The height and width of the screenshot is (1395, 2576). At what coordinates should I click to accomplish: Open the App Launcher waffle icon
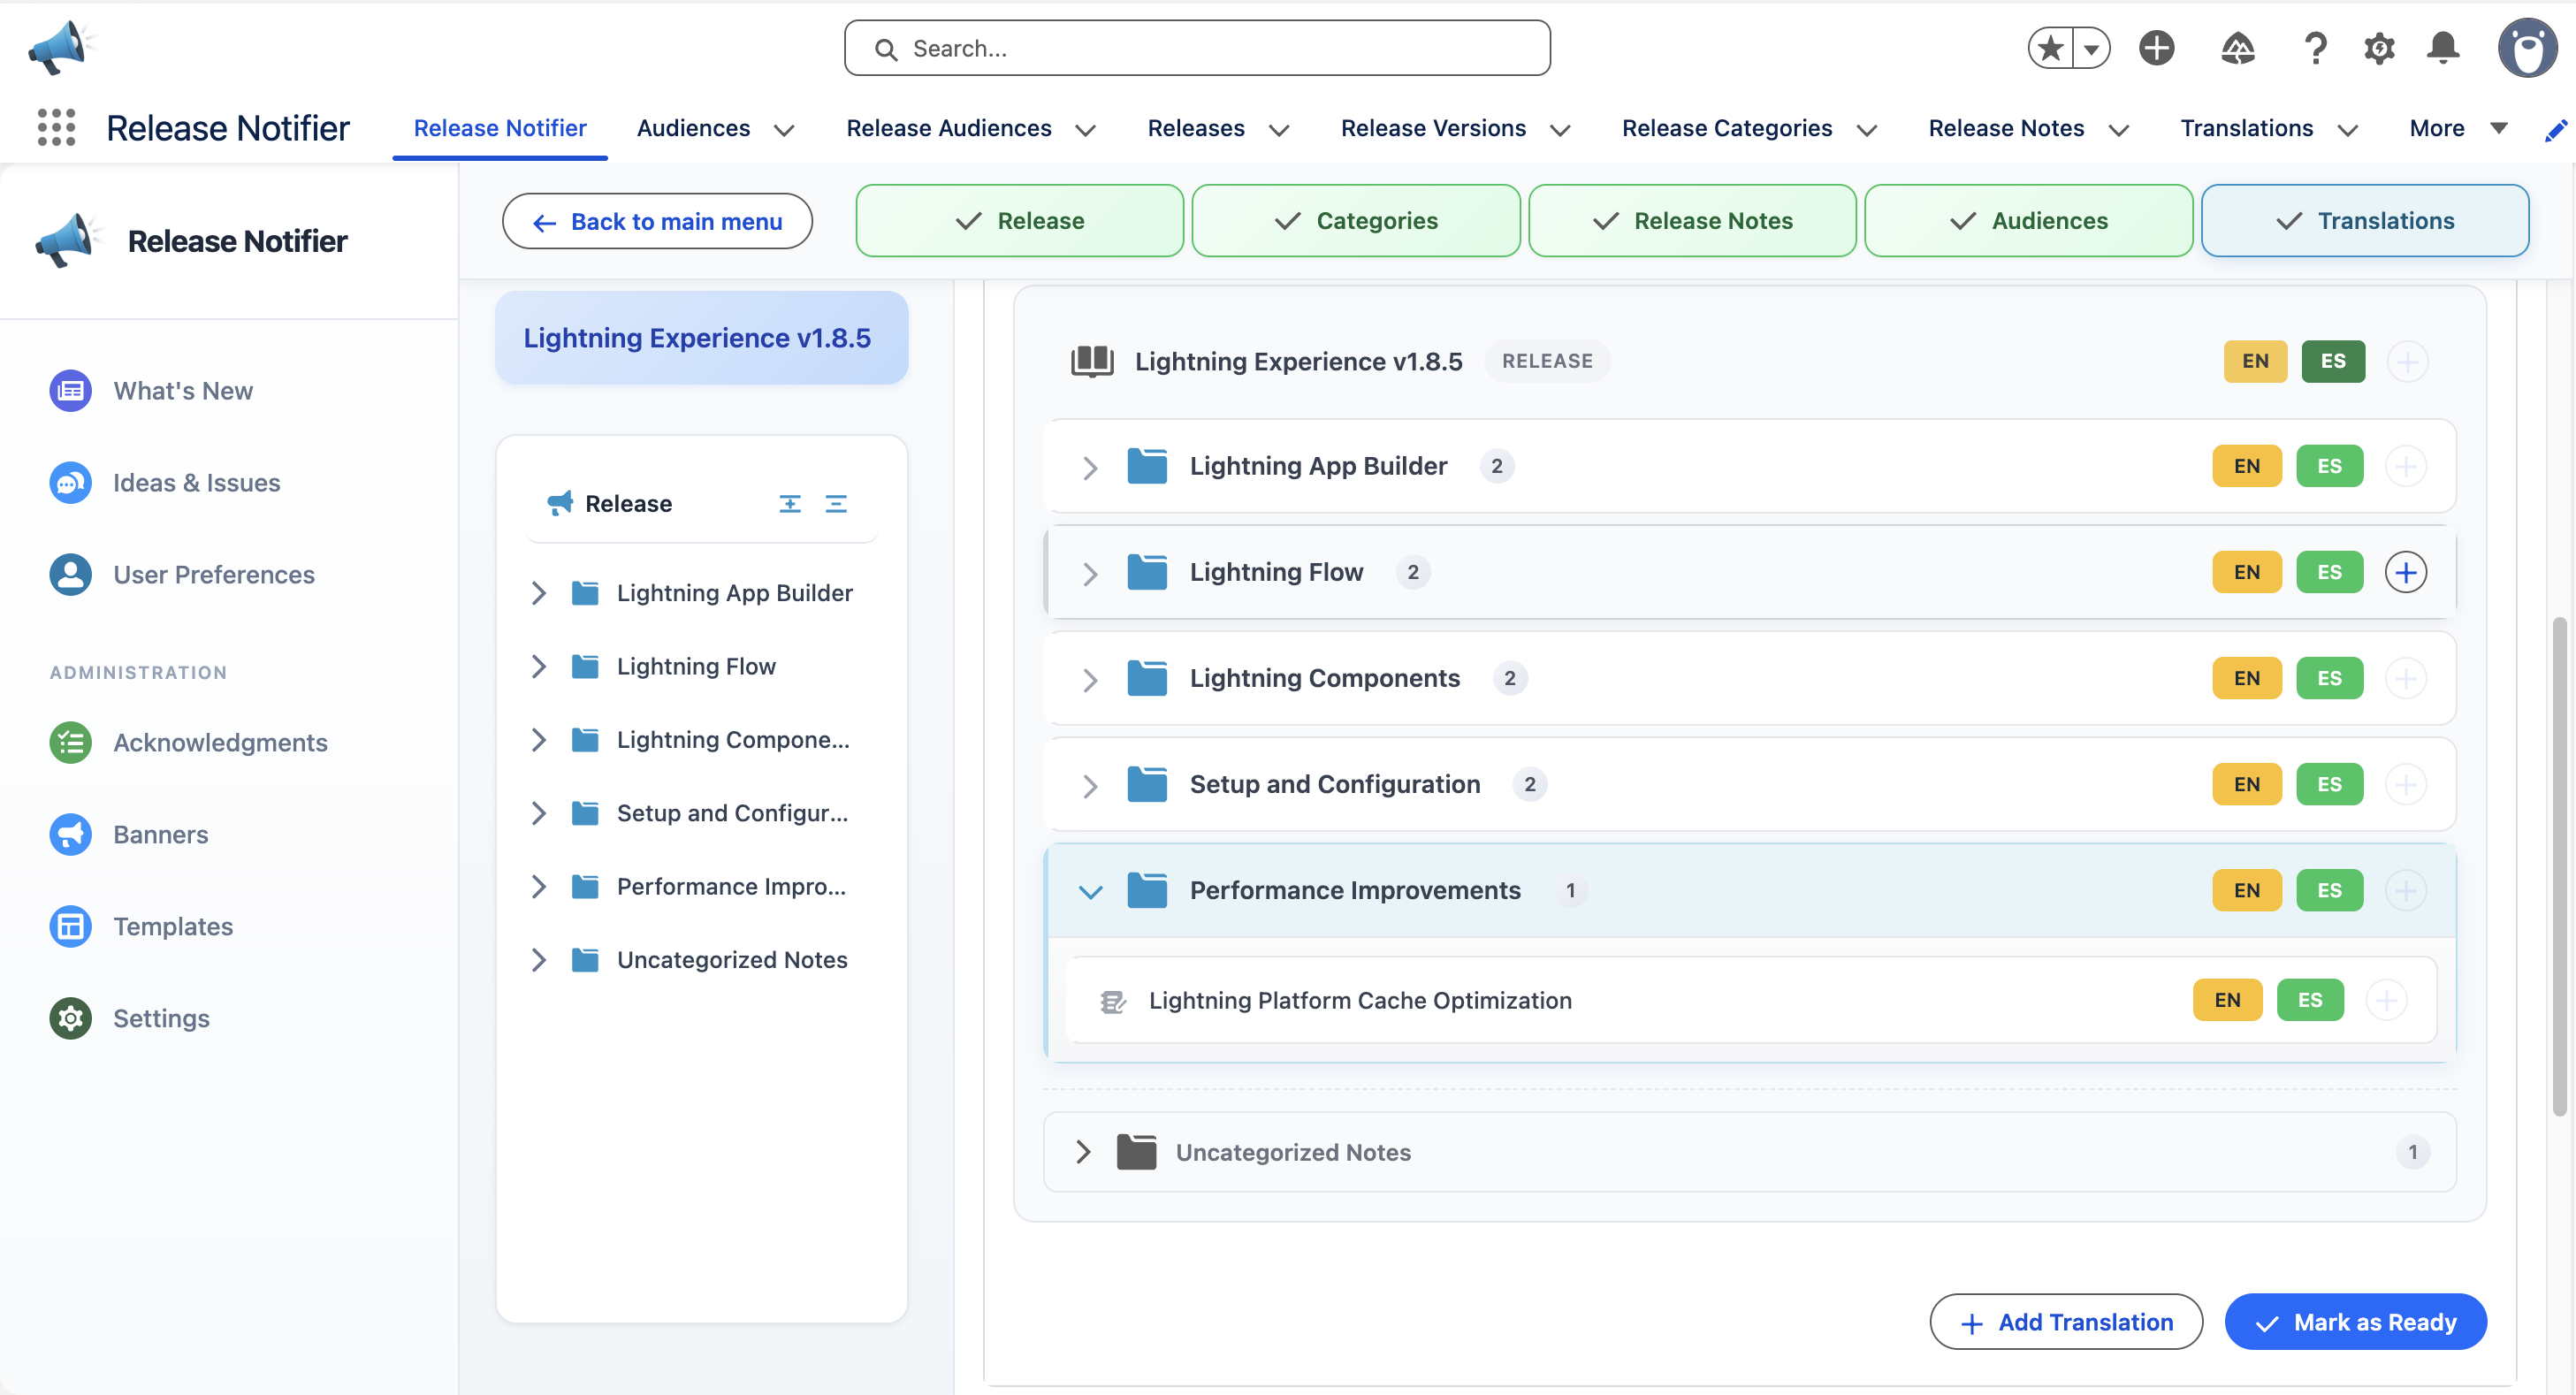[x=56, y=127]
